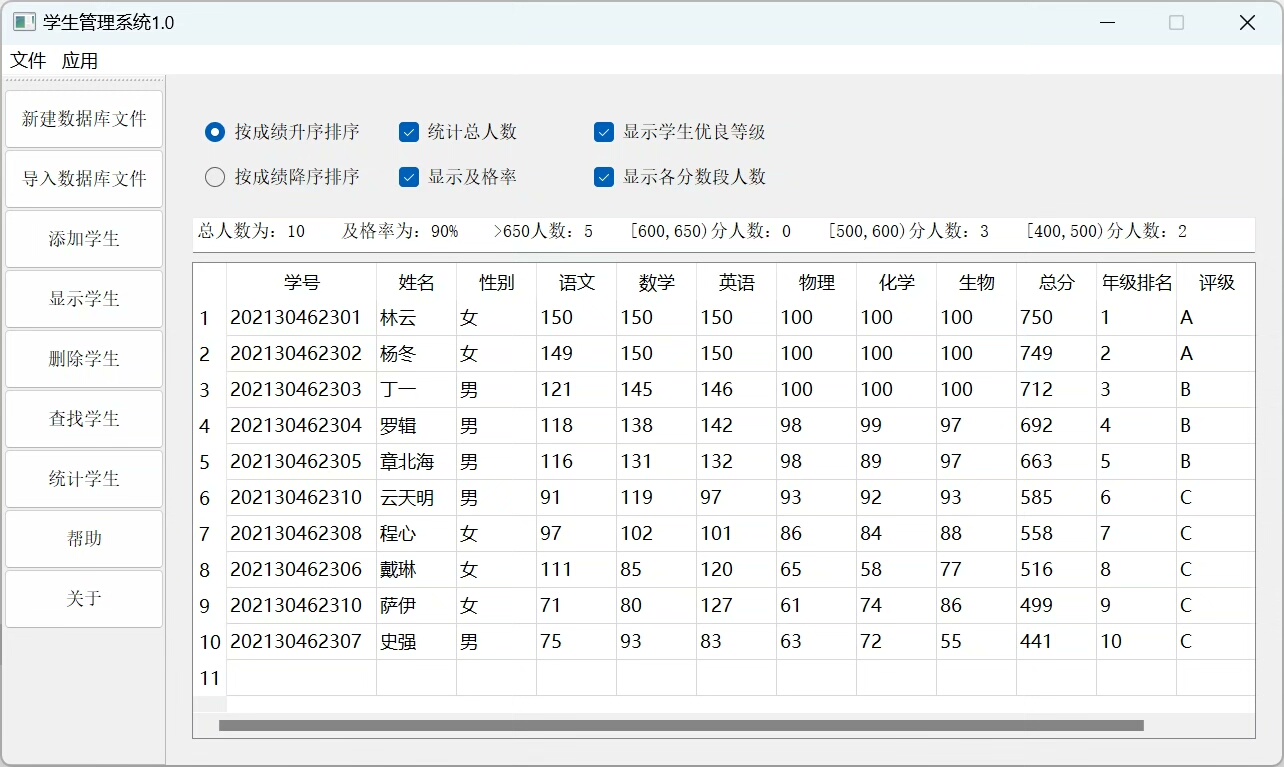The height and width of the screenshot is (767, 1284).
Task: Disable 显示学生优良等级 checkbox
Action: (604, 132)
